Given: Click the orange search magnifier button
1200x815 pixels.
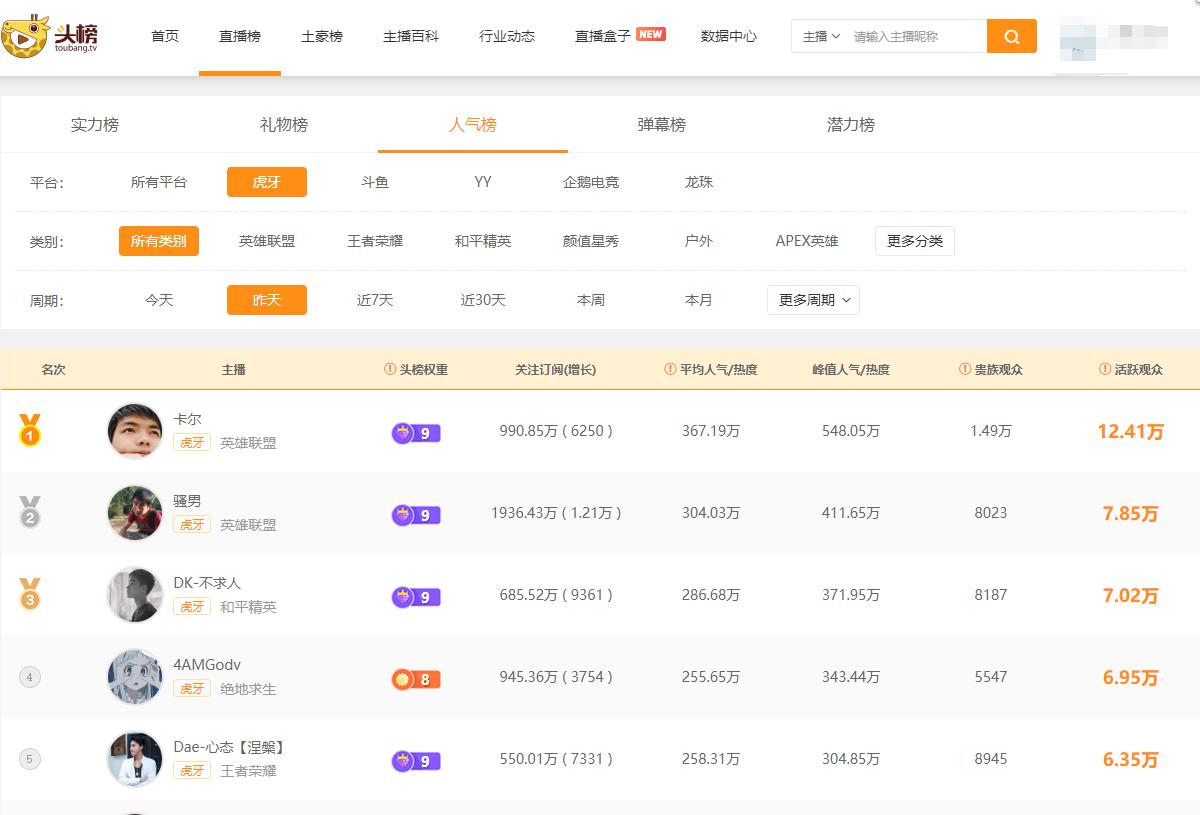Looking at the screenshot, I should click(1011, 37).
